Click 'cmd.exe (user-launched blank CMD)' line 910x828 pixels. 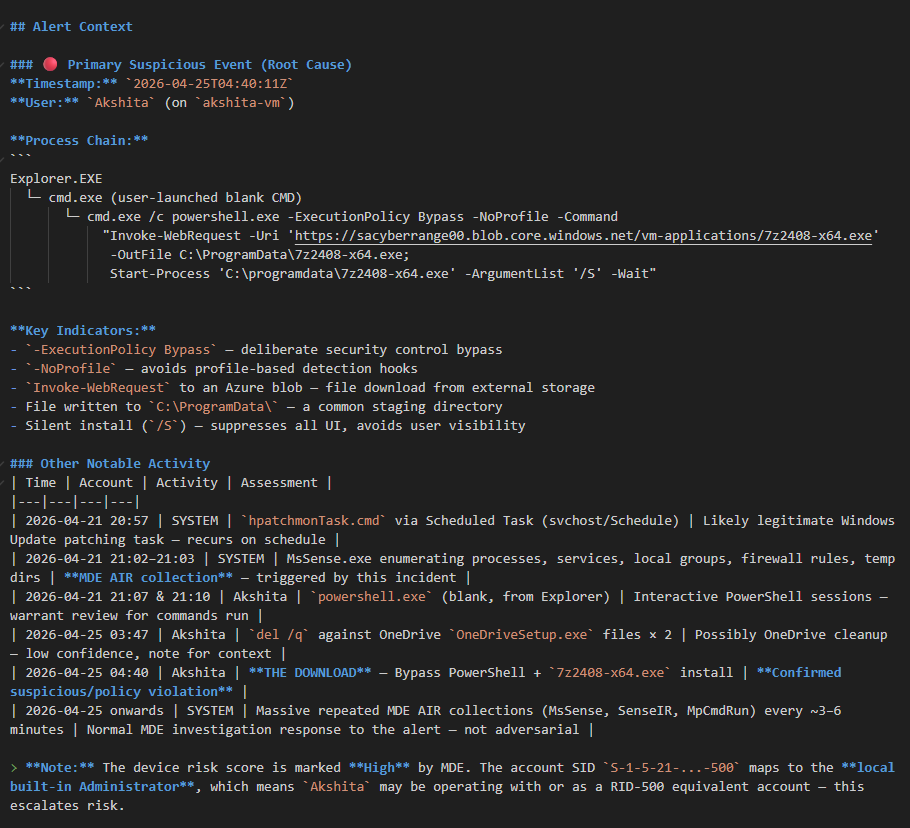point(175,198)
